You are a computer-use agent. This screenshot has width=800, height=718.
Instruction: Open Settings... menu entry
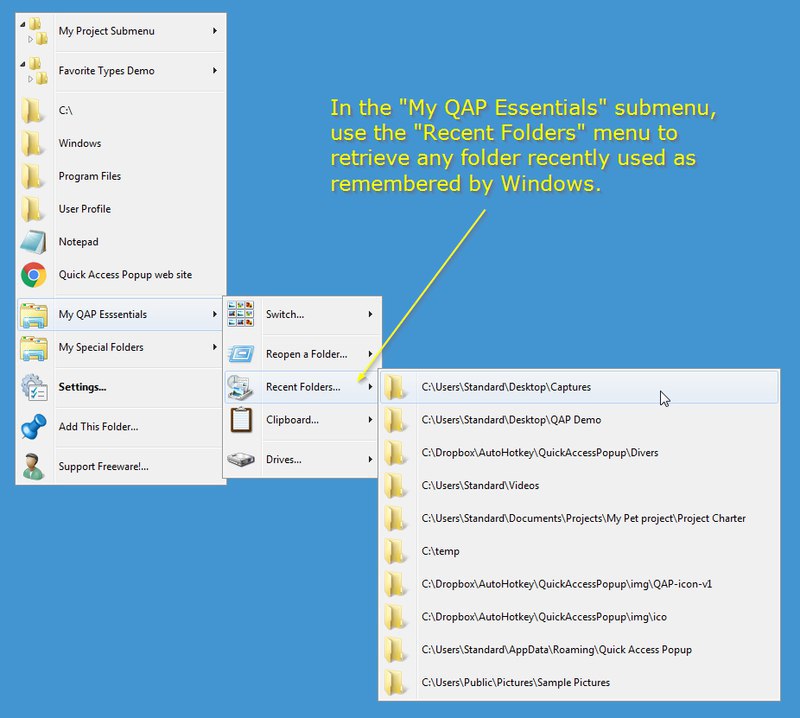(x=121, y=387)
